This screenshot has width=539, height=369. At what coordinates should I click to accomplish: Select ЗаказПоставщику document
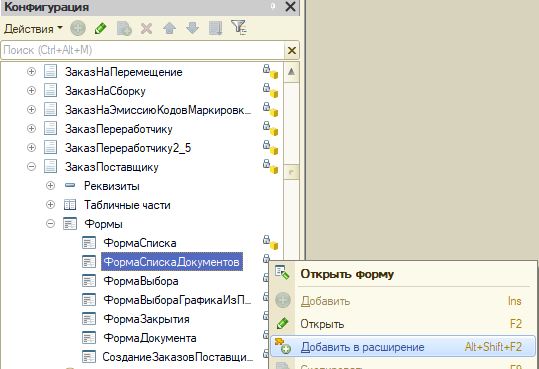(112, 167)
